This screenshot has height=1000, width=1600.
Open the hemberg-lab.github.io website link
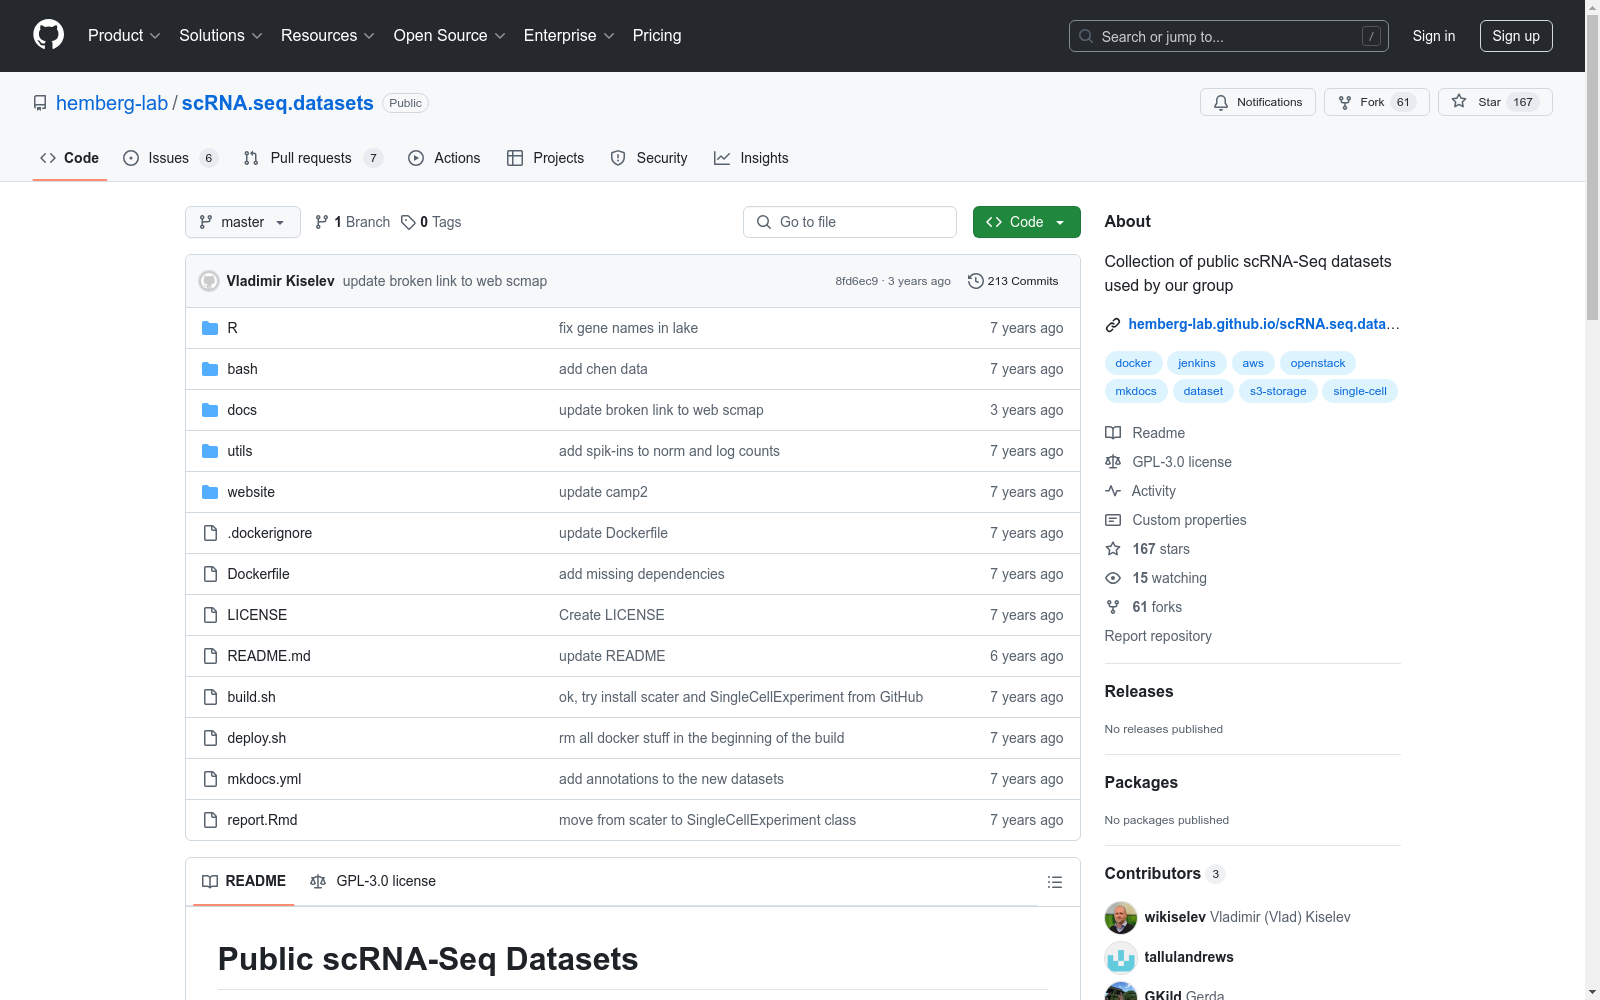click(x=1264, y=324)
